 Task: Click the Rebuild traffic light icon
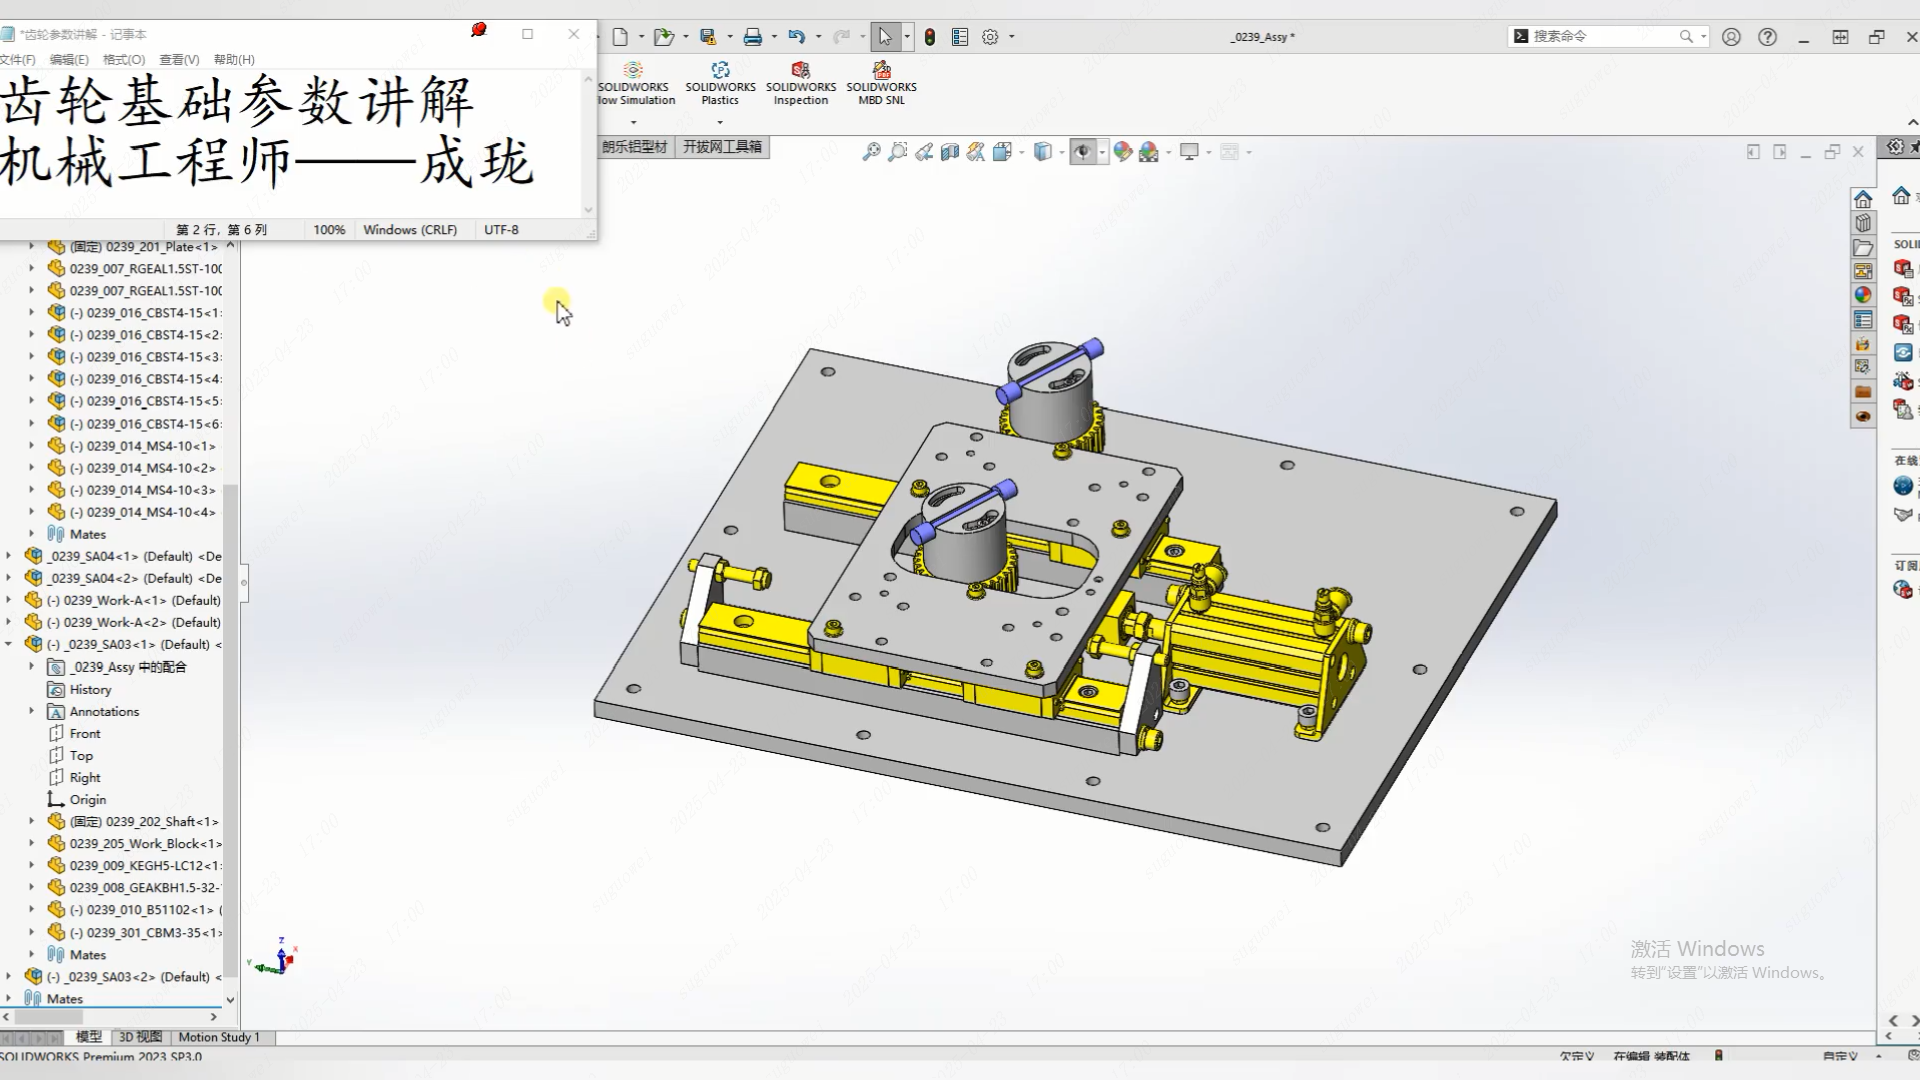pyautogui.click(x=930, y=37)
